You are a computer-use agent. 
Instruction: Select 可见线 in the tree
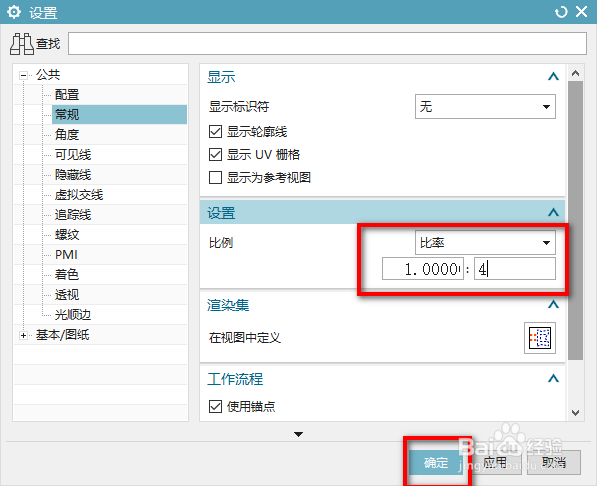[73, 155]
